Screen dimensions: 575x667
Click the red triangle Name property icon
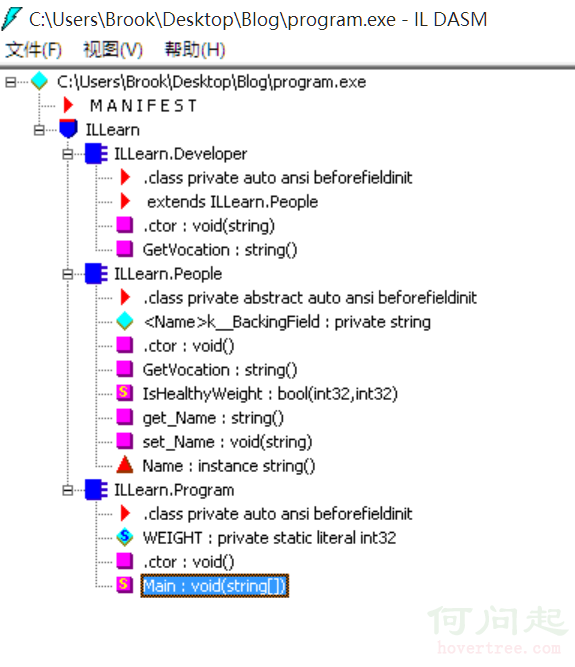pyautogui.click(x=125, y=465)
